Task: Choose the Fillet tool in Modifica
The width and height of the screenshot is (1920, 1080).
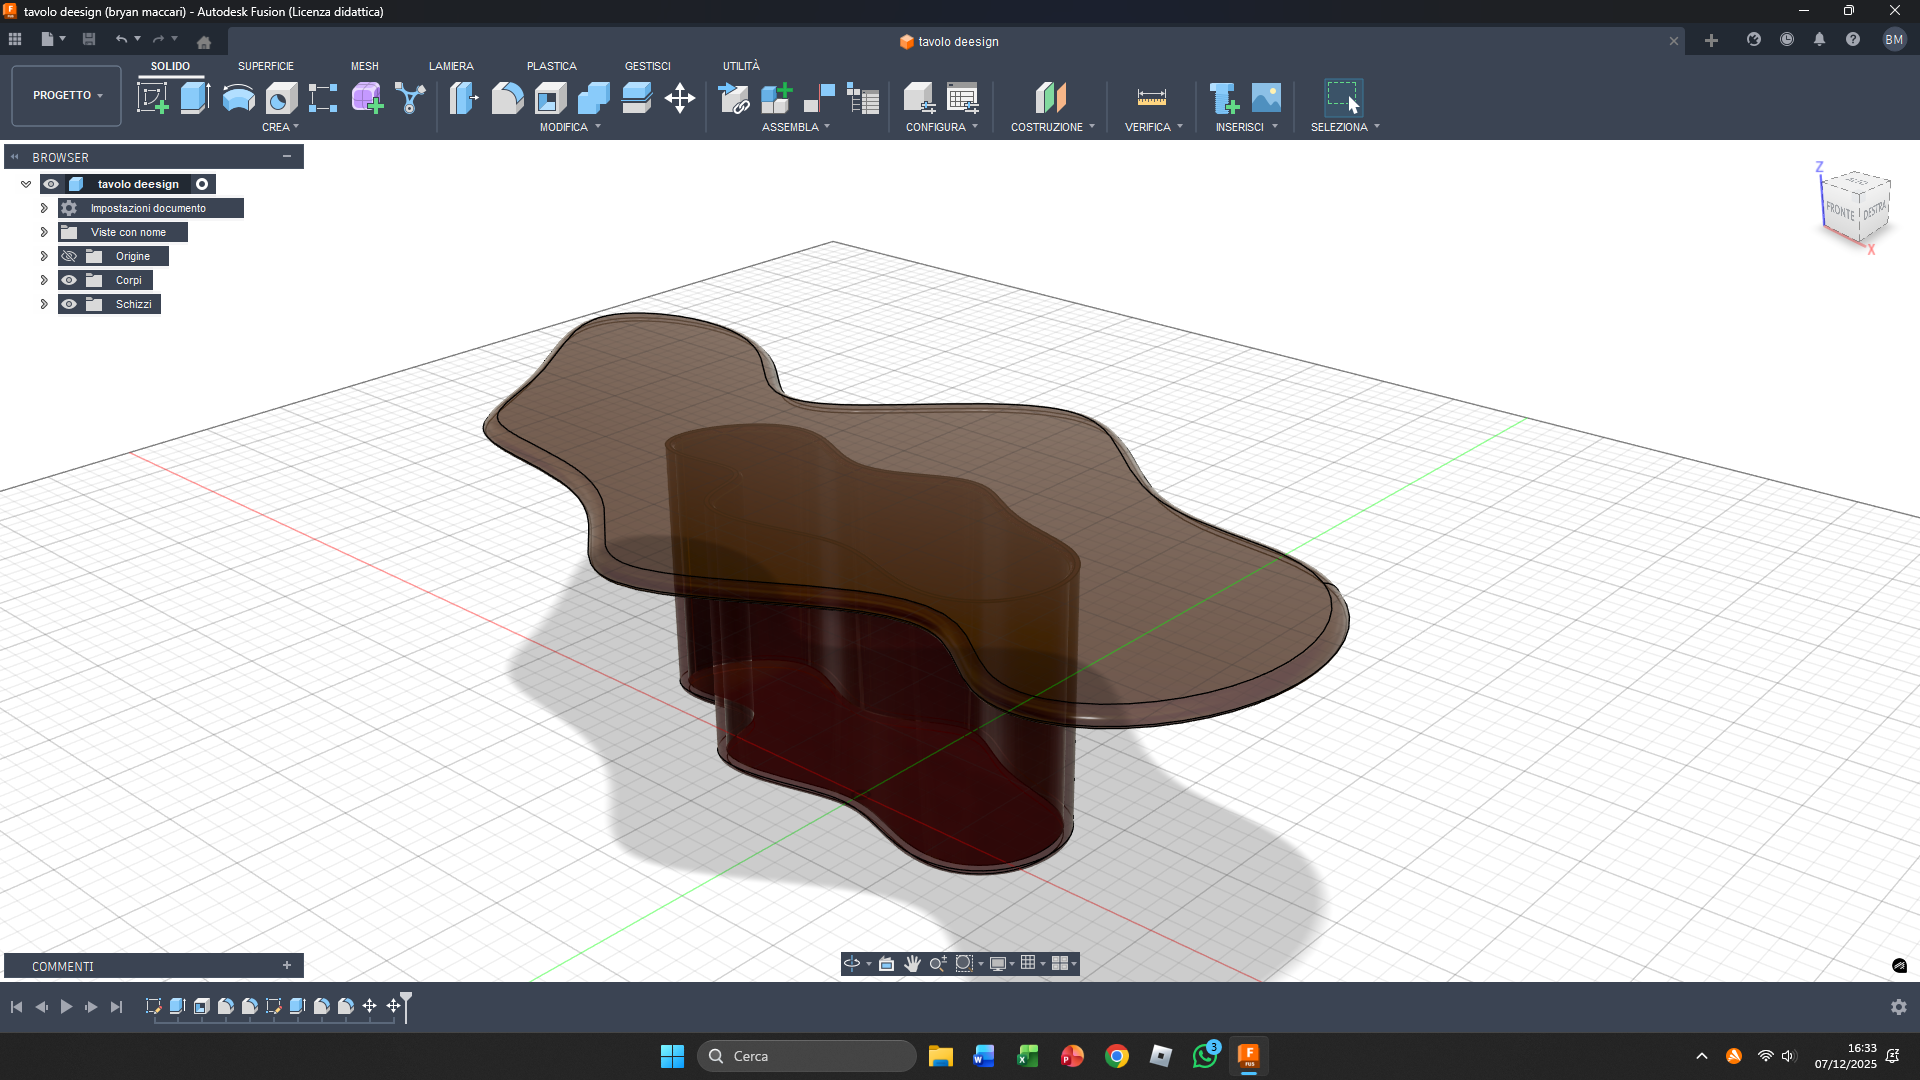Action: click(x=507, y=98)
